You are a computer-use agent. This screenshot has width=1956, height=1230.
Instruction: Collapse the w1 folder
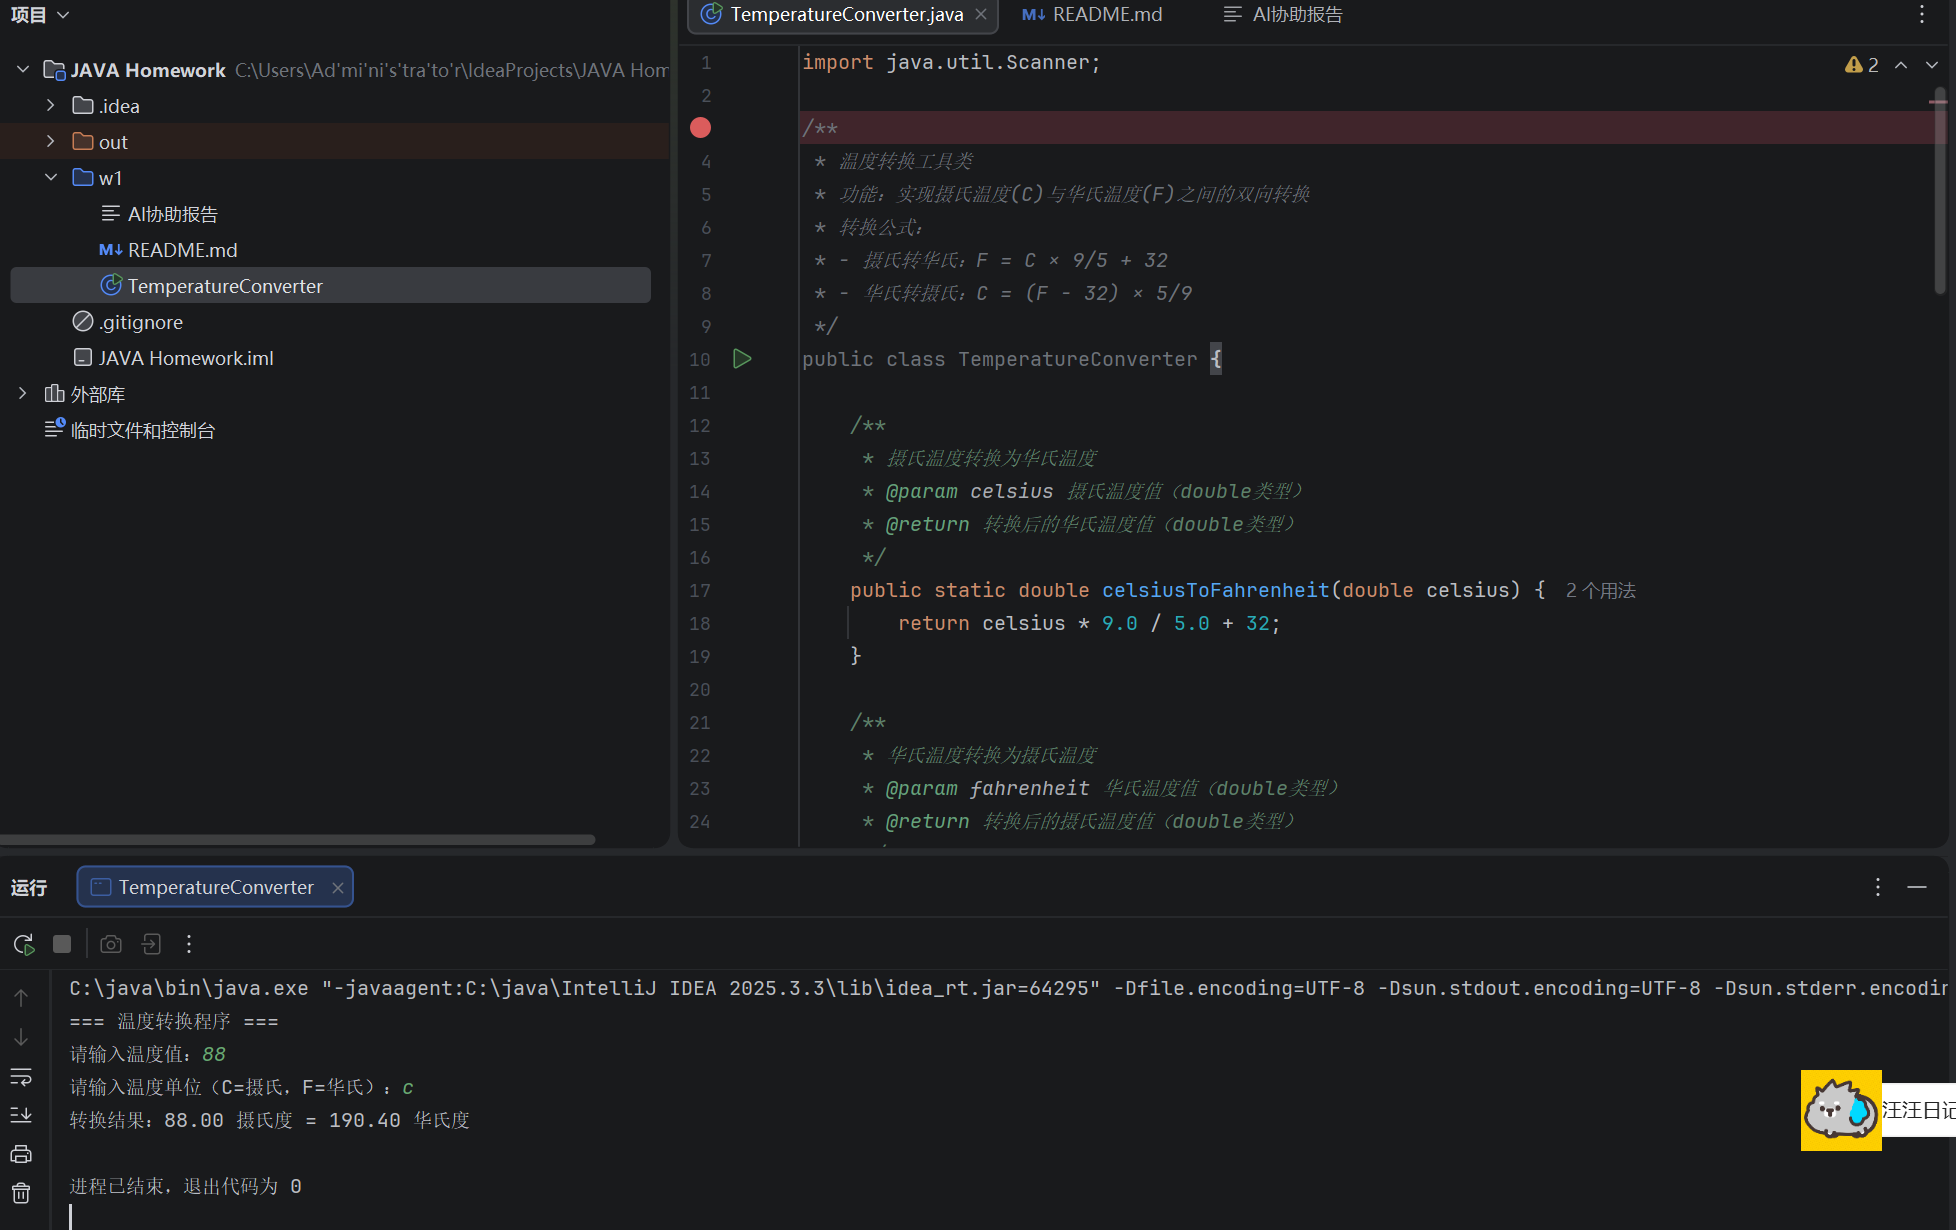click(x=51, y=177)
